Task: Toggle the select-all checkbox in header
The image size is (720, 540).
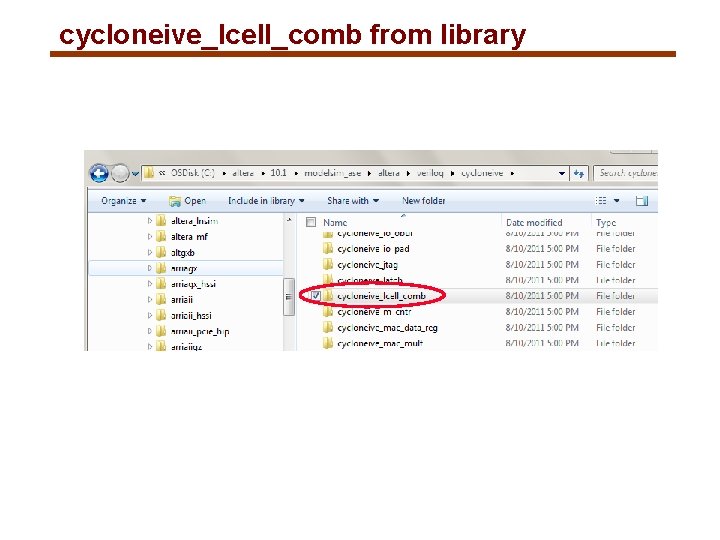Action: [311, 222]
